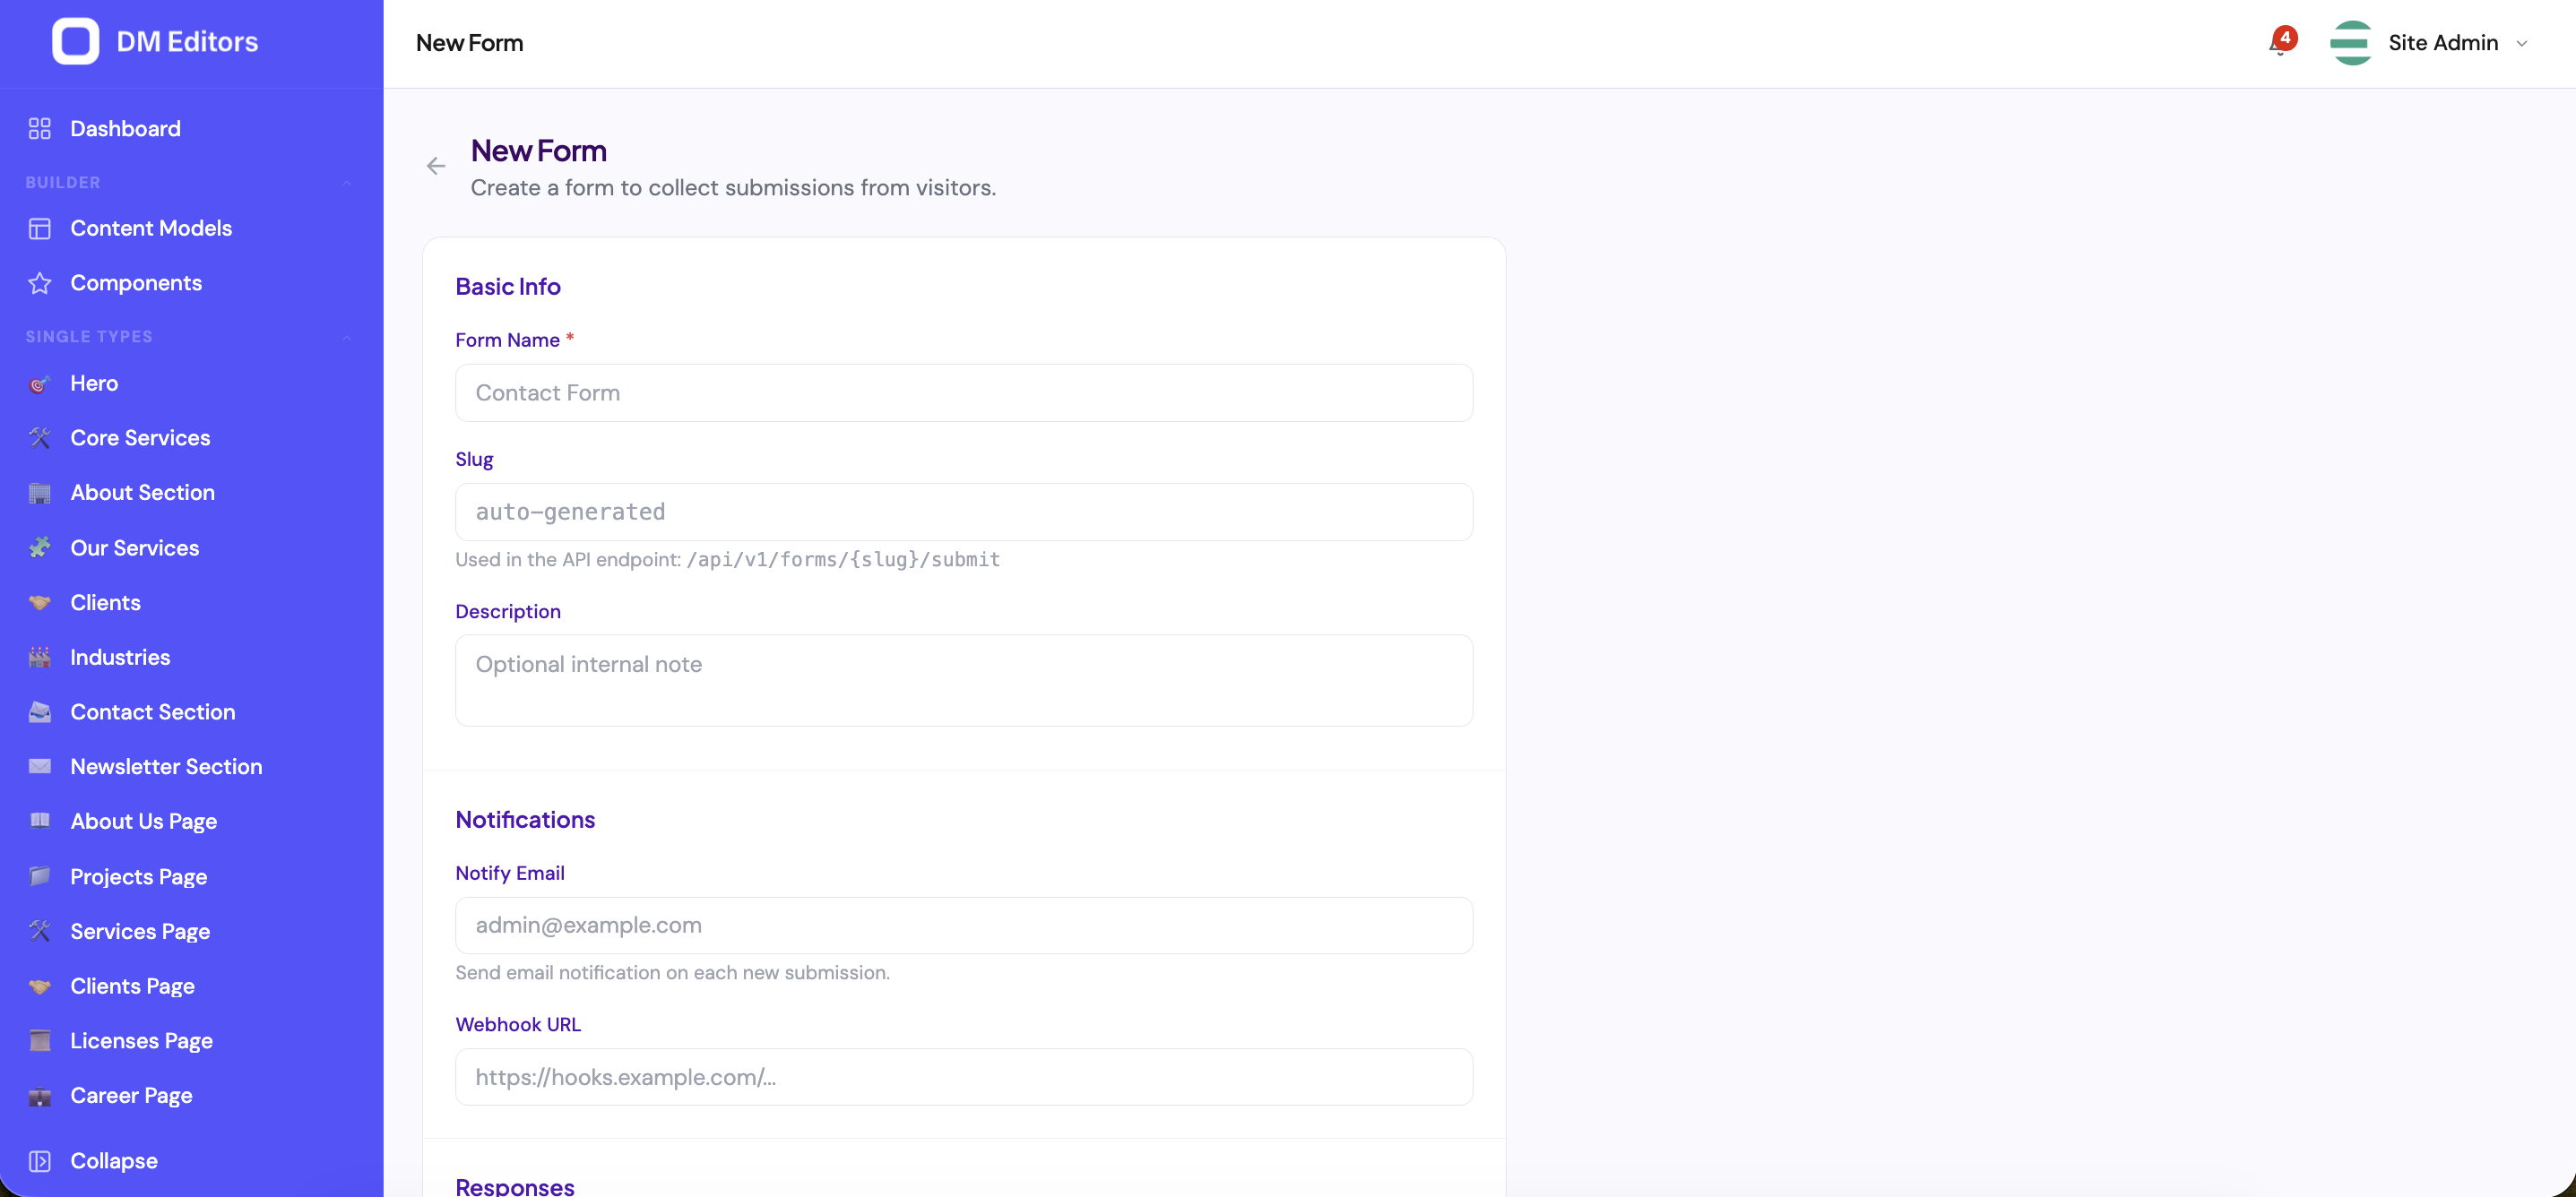This screenshot has height=1197, width=2576.
Task: Click the Newsletter Section envelope icon
Action: coord(39,766)
